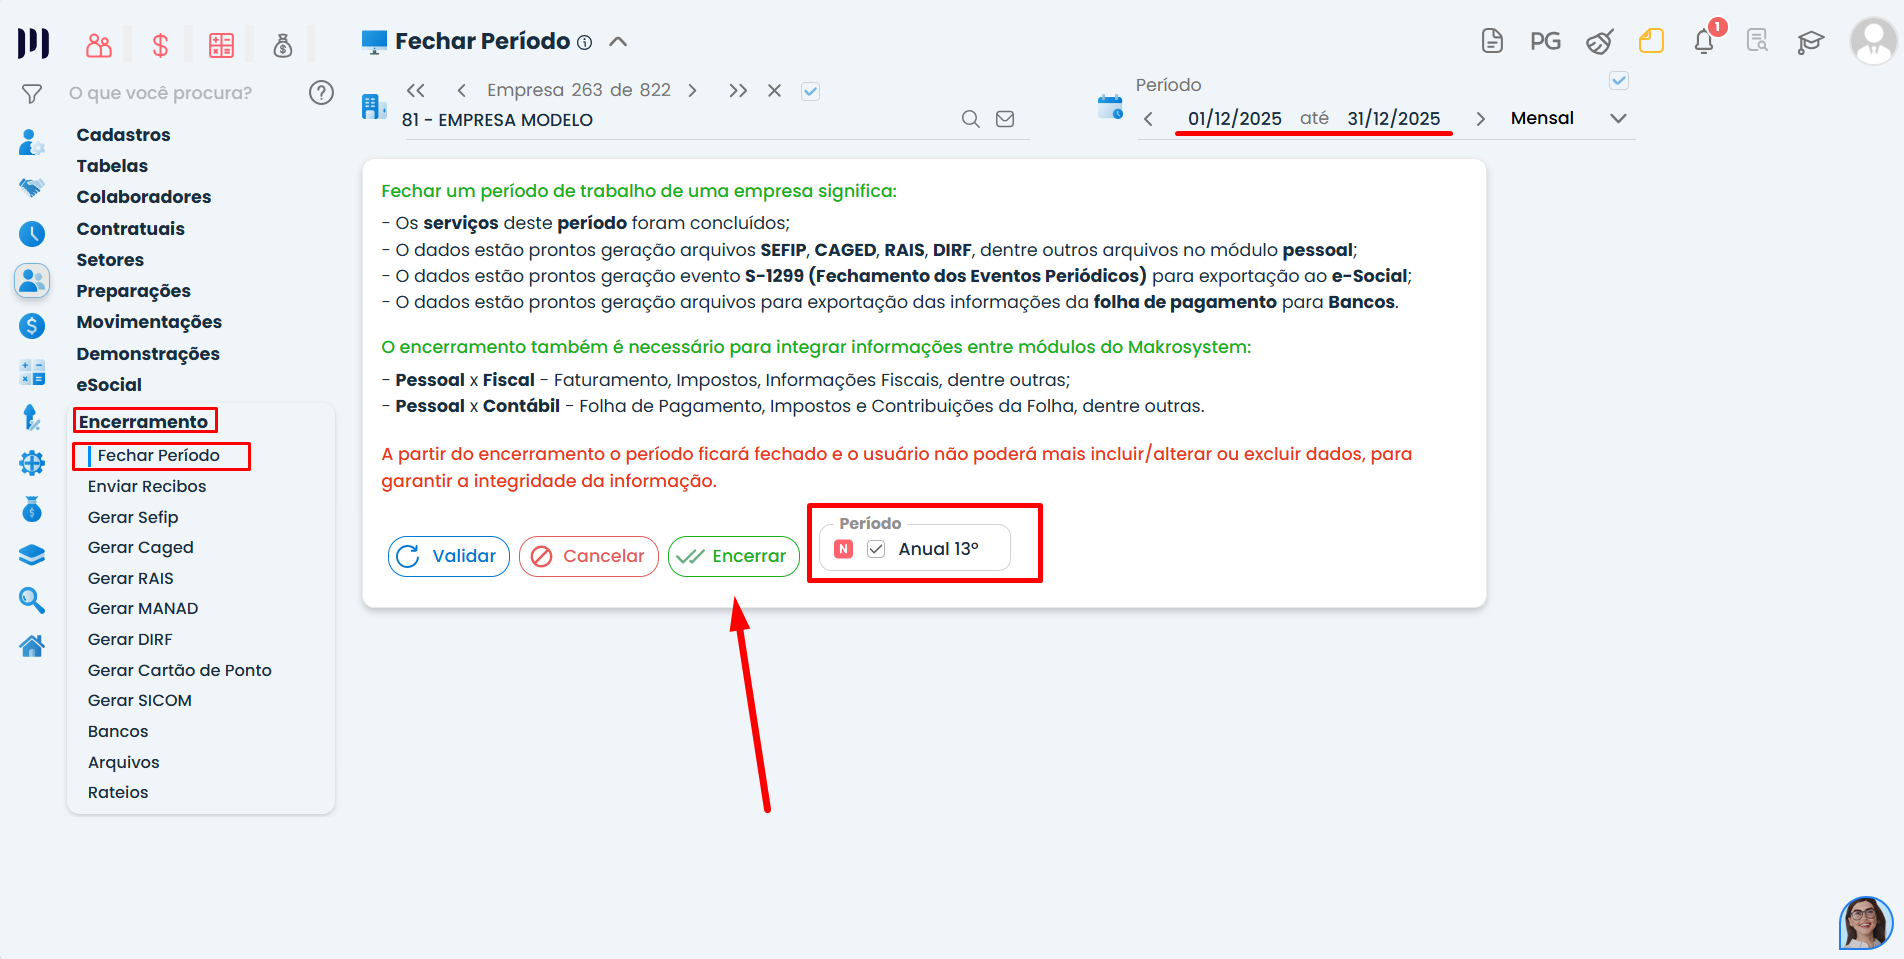Open the gear settings sidebar icon
The width and height of the screenshot is (1904, 959).
pyautogui.click(x=32, y=463)
